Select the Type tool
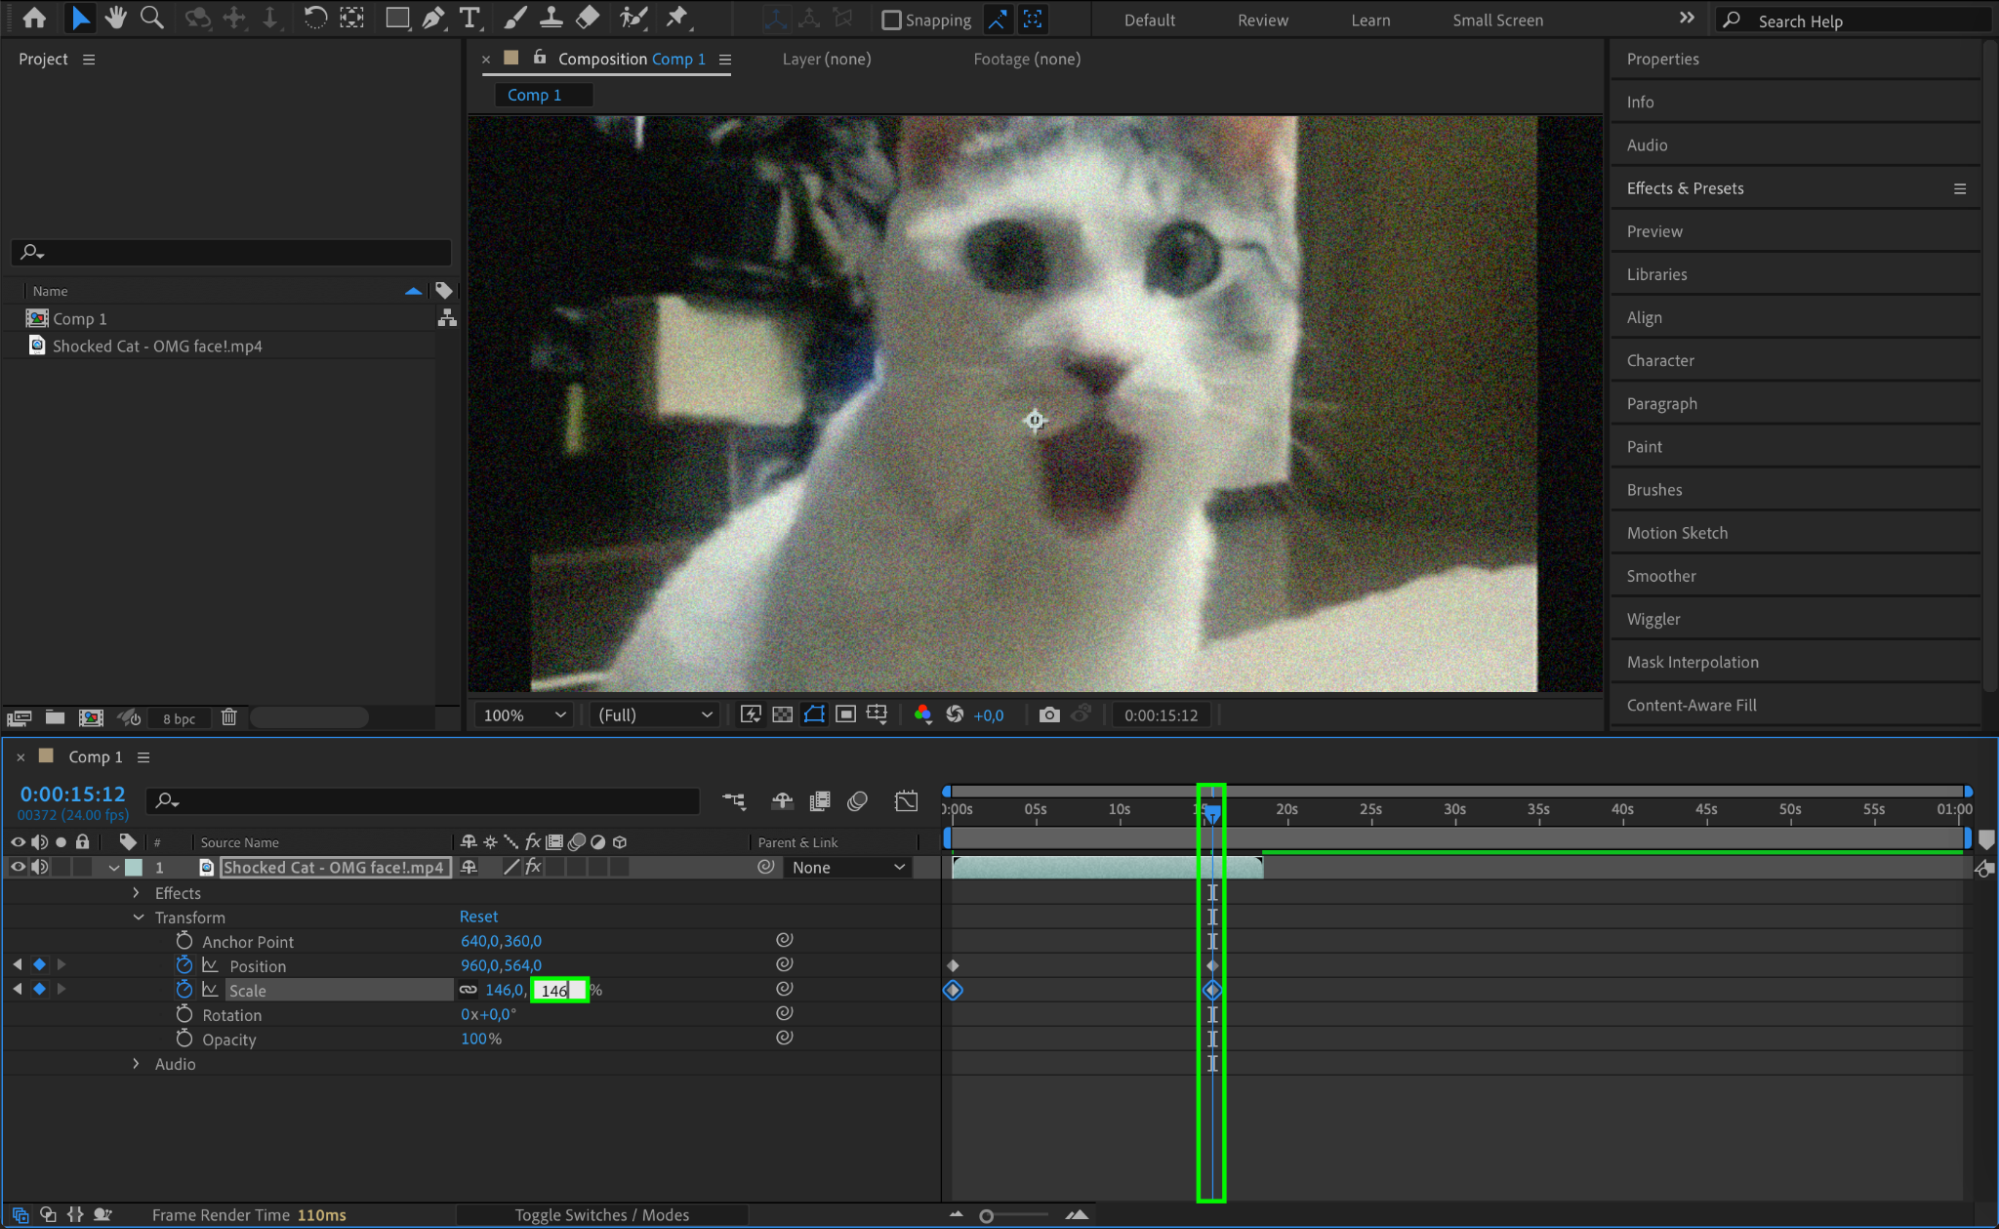1999x1229 pixels. 469,17
